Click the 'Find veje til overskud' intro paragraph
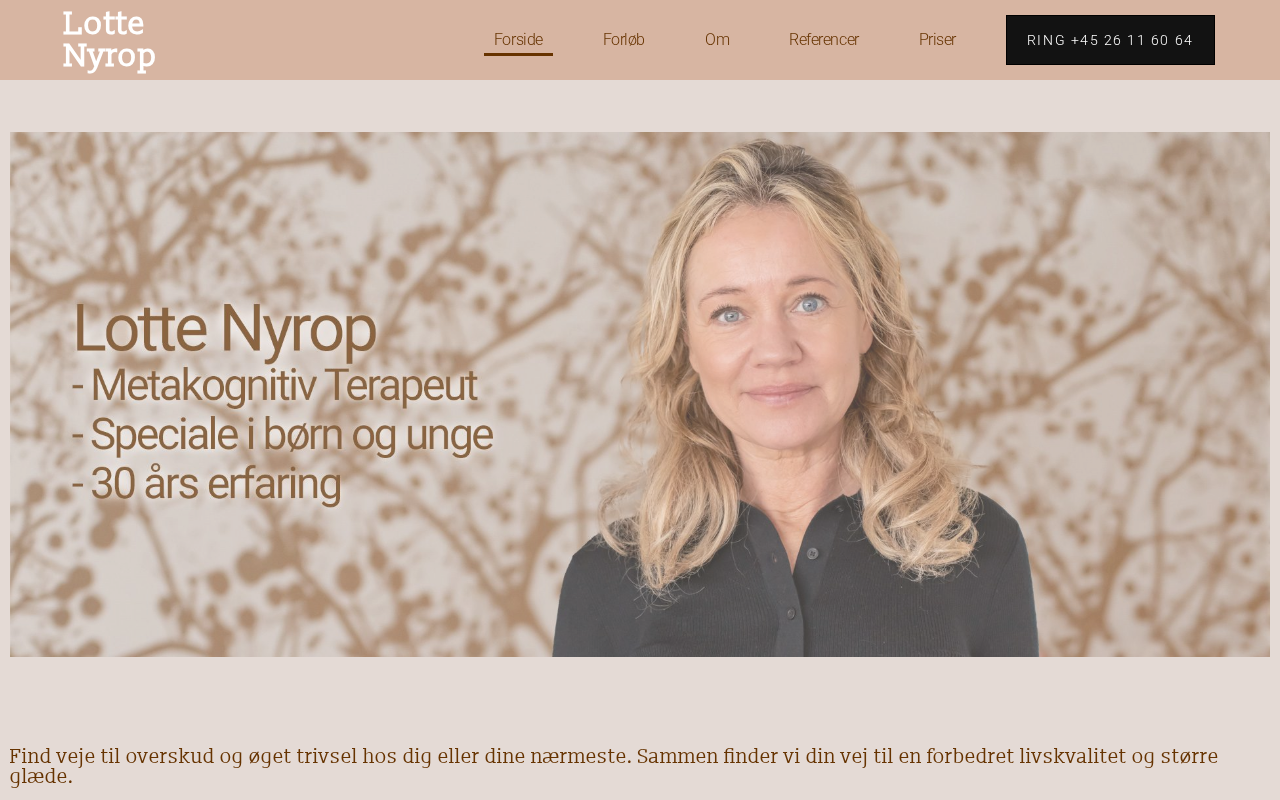The height and width of the screenshot is (800, 1280). (614, 766)
